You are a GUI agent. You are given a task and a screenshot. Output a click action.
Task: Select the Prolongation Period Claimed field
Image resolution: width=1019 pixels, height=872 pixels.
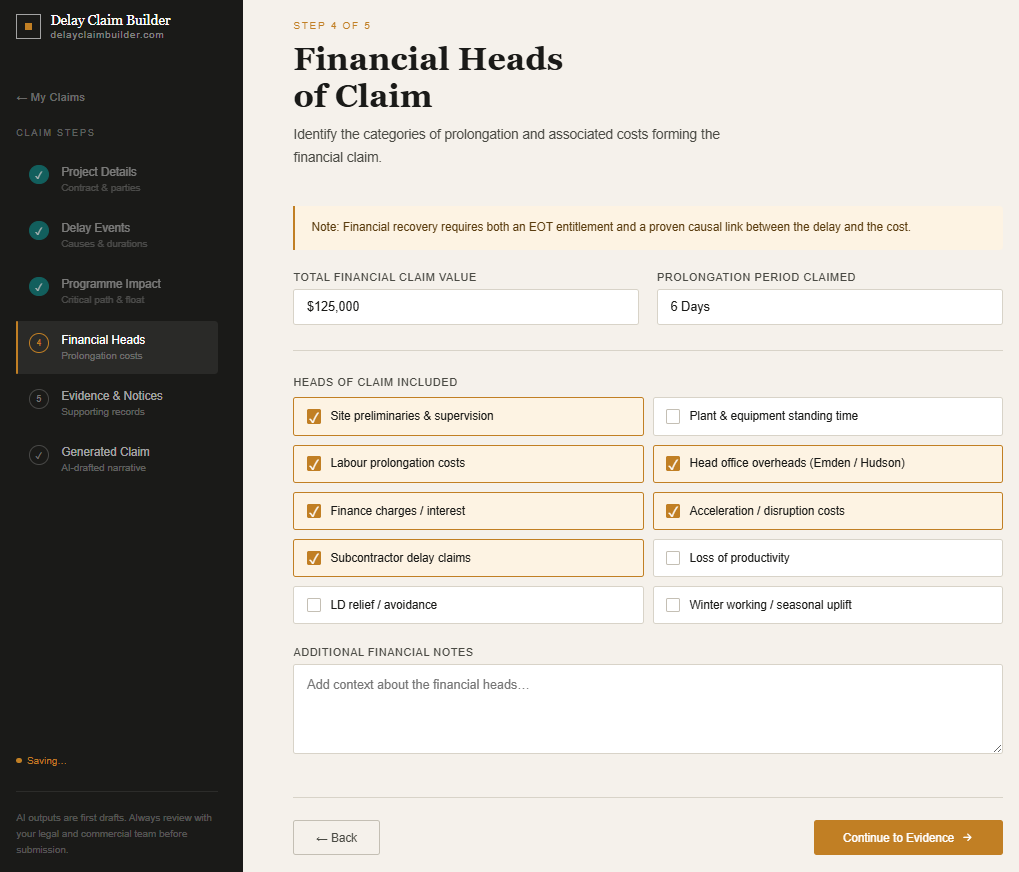[x=828, y=306]
